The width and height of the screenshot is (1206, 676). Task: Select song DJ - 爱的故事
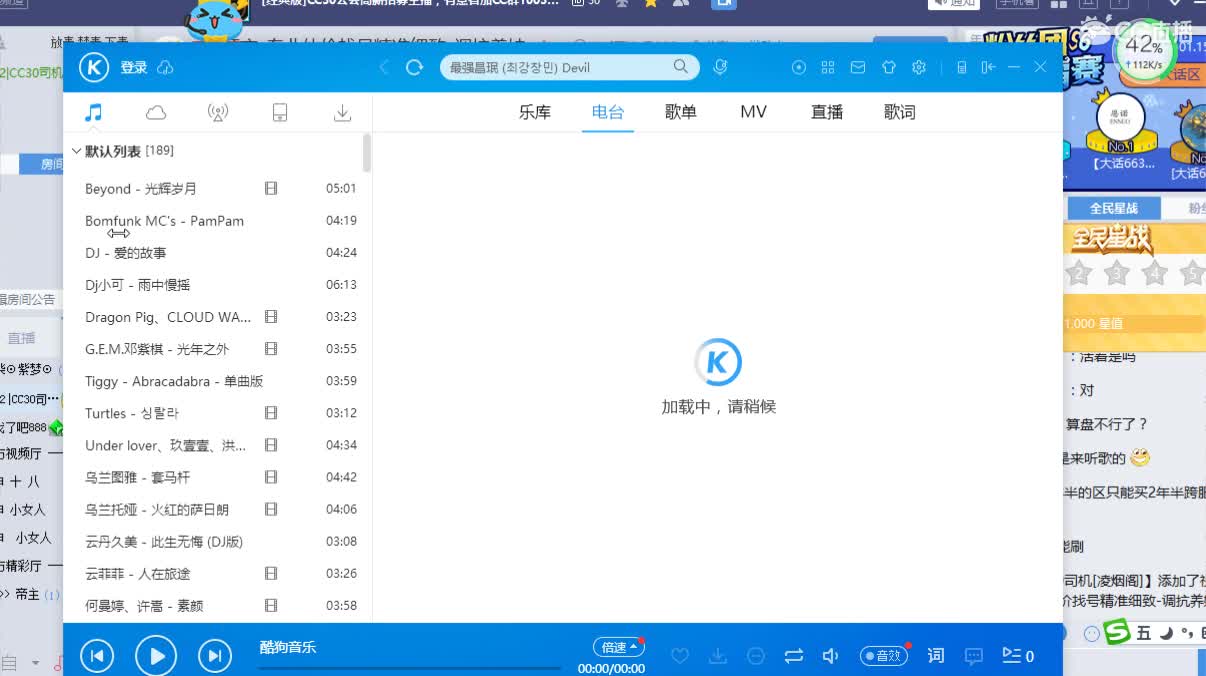[125, 253]
